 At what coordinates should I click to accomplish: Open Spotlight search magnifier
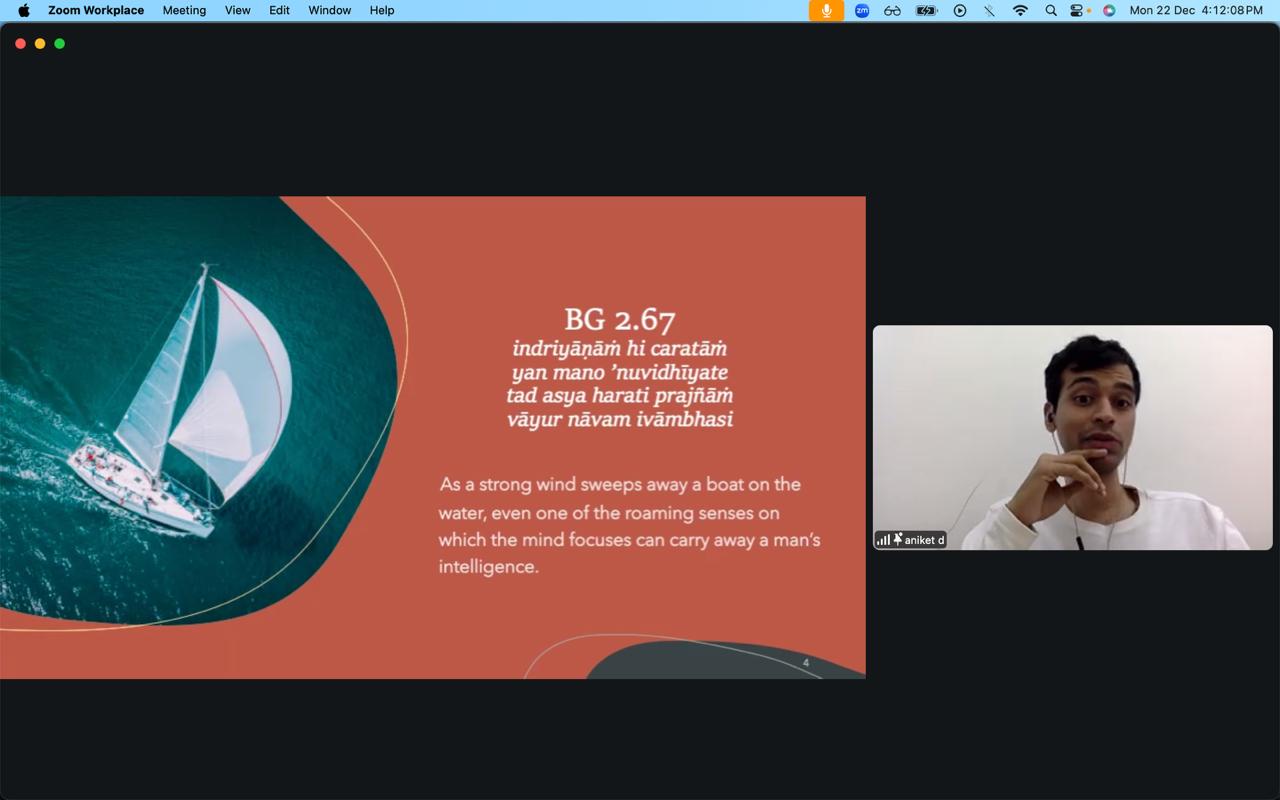pos(1051,10)
